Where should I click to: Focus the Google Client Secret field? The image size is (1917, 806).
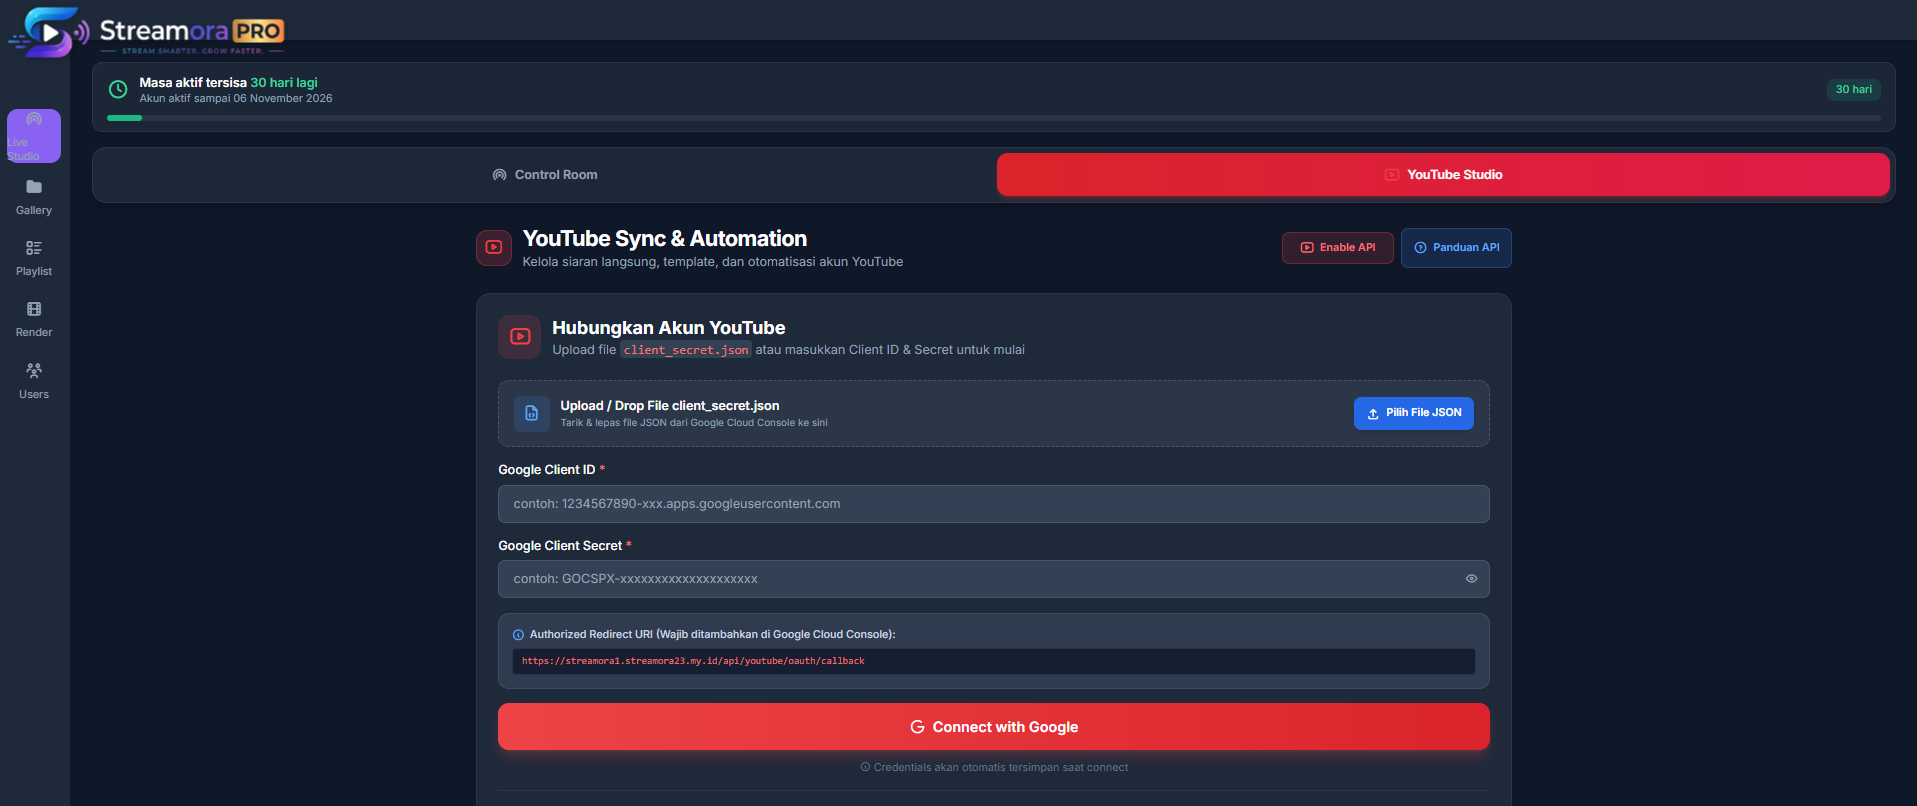click(994, 579)
